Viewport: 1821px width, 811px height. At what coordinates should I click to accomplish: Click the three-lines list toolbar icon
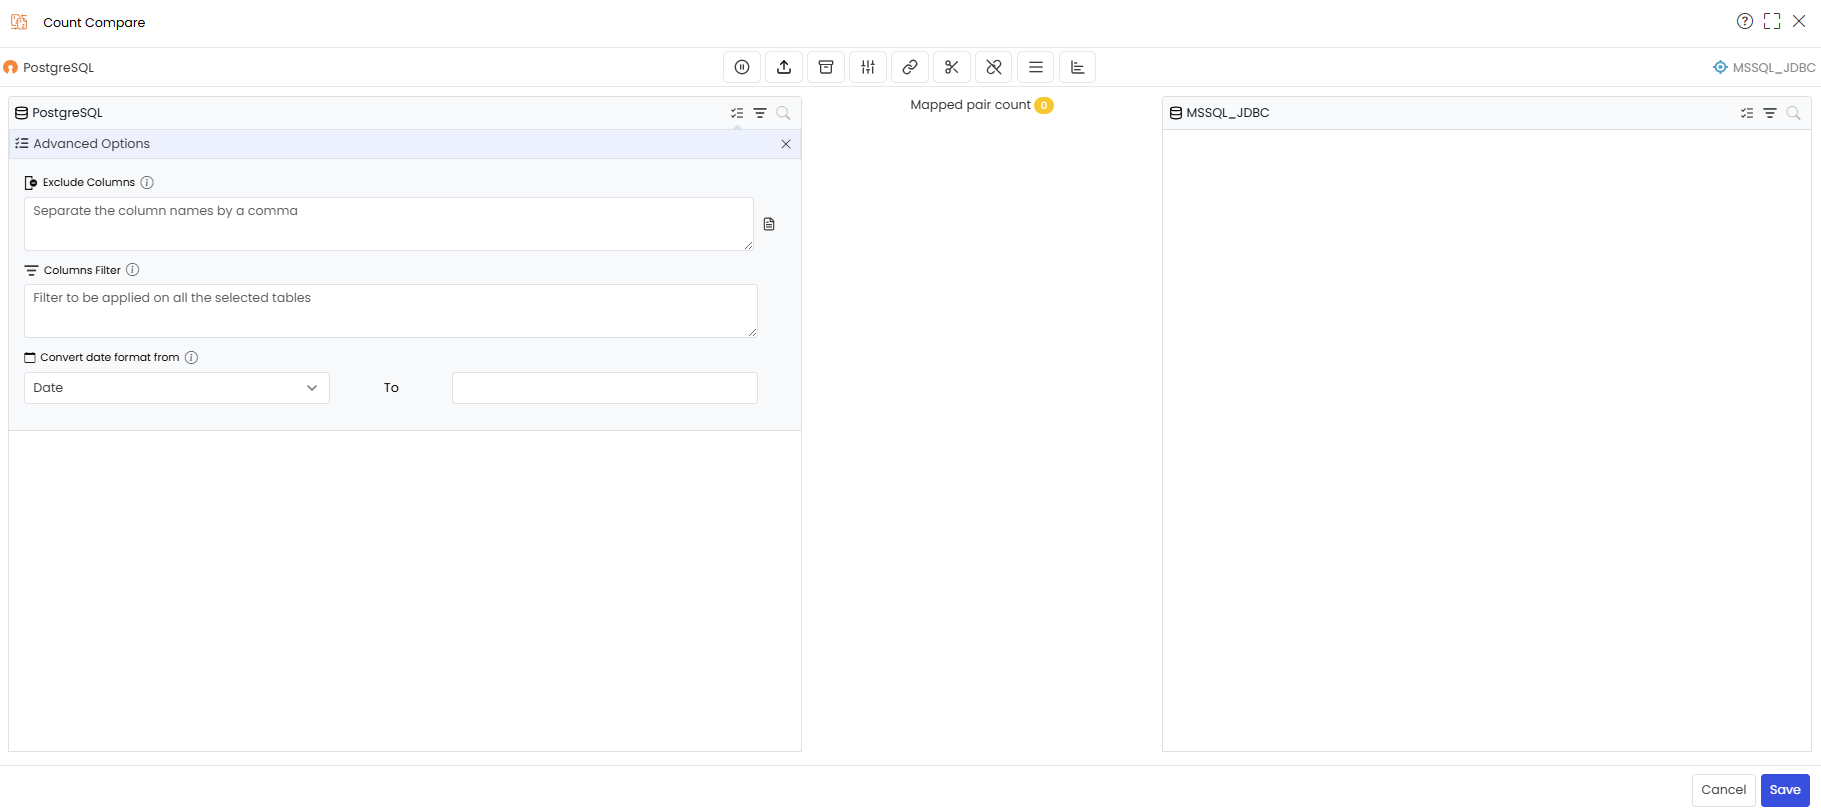tap(1036, 67)
